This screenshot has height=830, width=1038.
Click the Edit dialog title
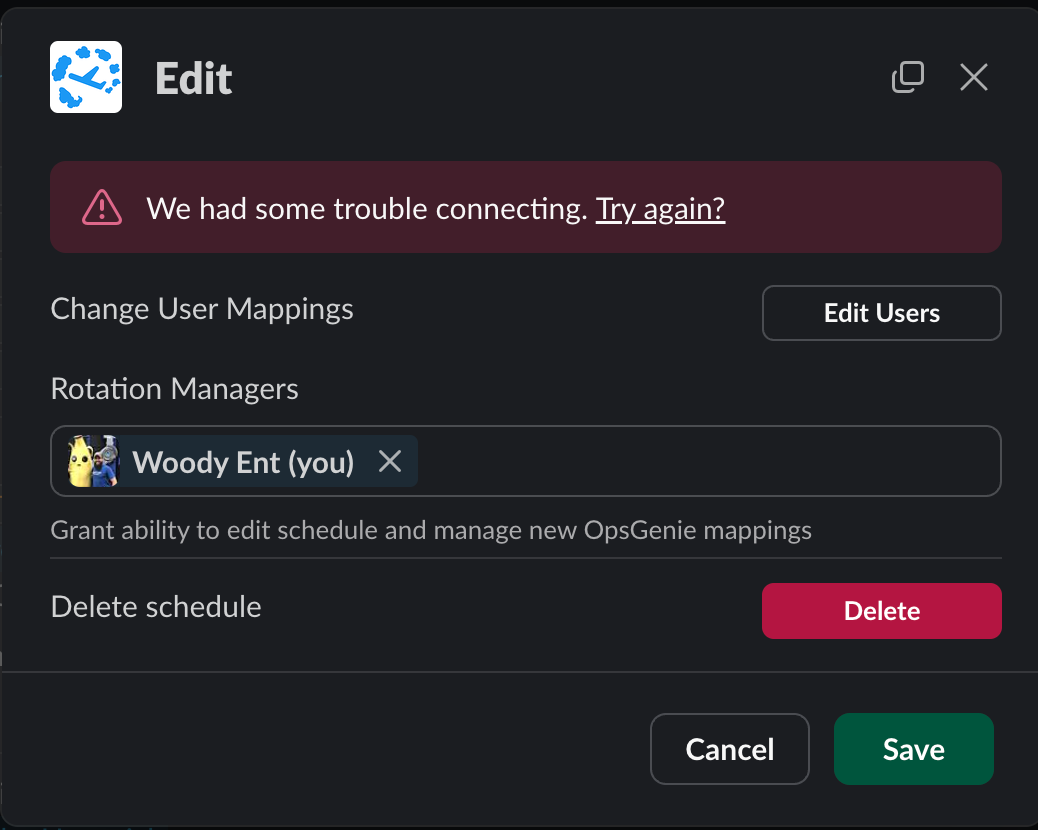pyautogui.click(x=193, y=78)
